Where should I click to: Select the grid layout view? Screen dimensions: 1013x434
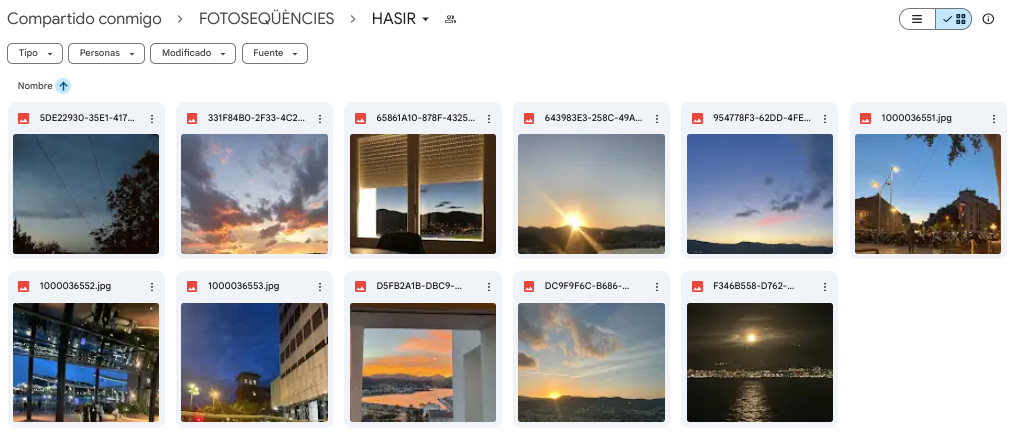(x=954, y=19)
